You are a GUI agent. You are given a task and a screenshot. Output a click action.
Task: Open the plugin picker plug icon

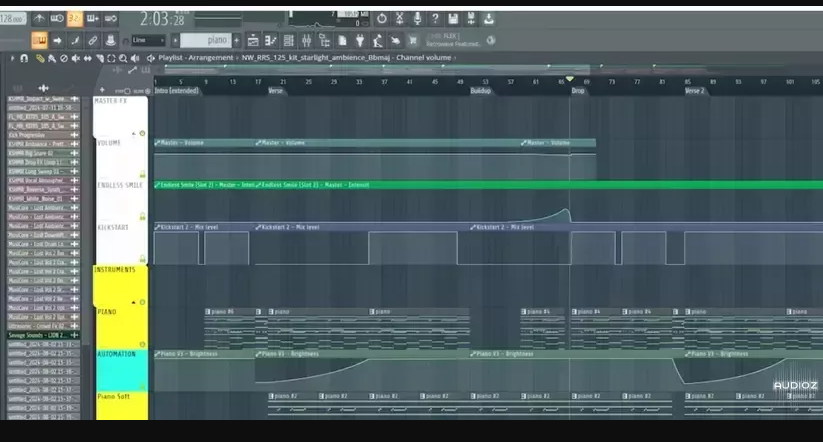pyautogui.click(x=360, y=40)
